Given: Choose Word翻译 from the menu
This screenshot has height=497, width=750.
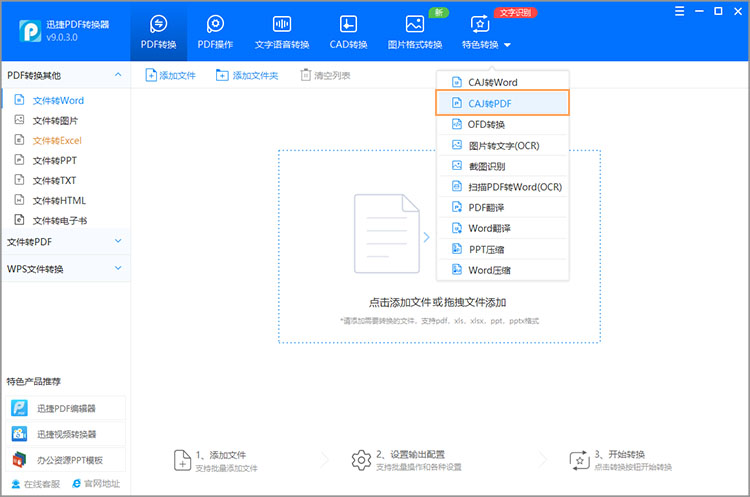Looking at the screenshot, I should click(x=502, y=228).
